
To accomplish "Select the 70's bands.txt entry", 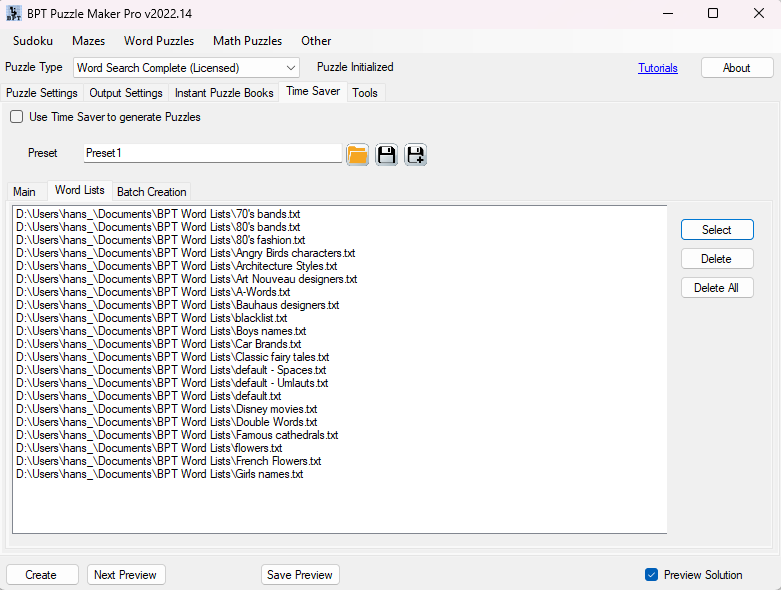I will pos(158,214).
